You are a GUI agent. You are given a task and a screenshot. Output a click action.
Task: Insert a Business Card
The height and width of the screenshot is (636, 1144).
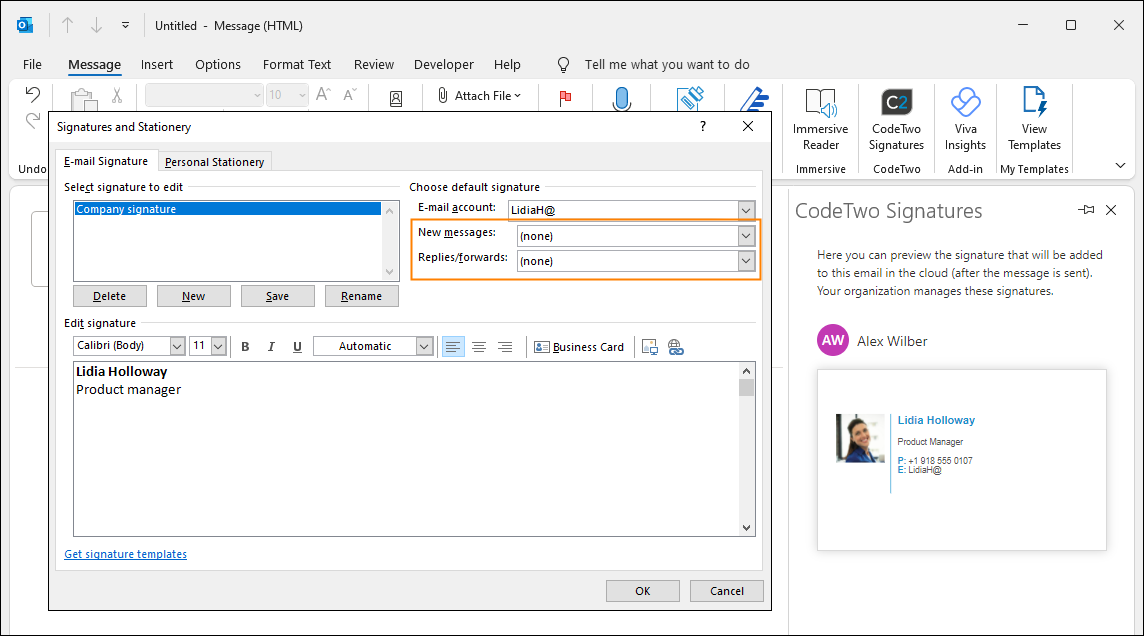pos(579,347)
